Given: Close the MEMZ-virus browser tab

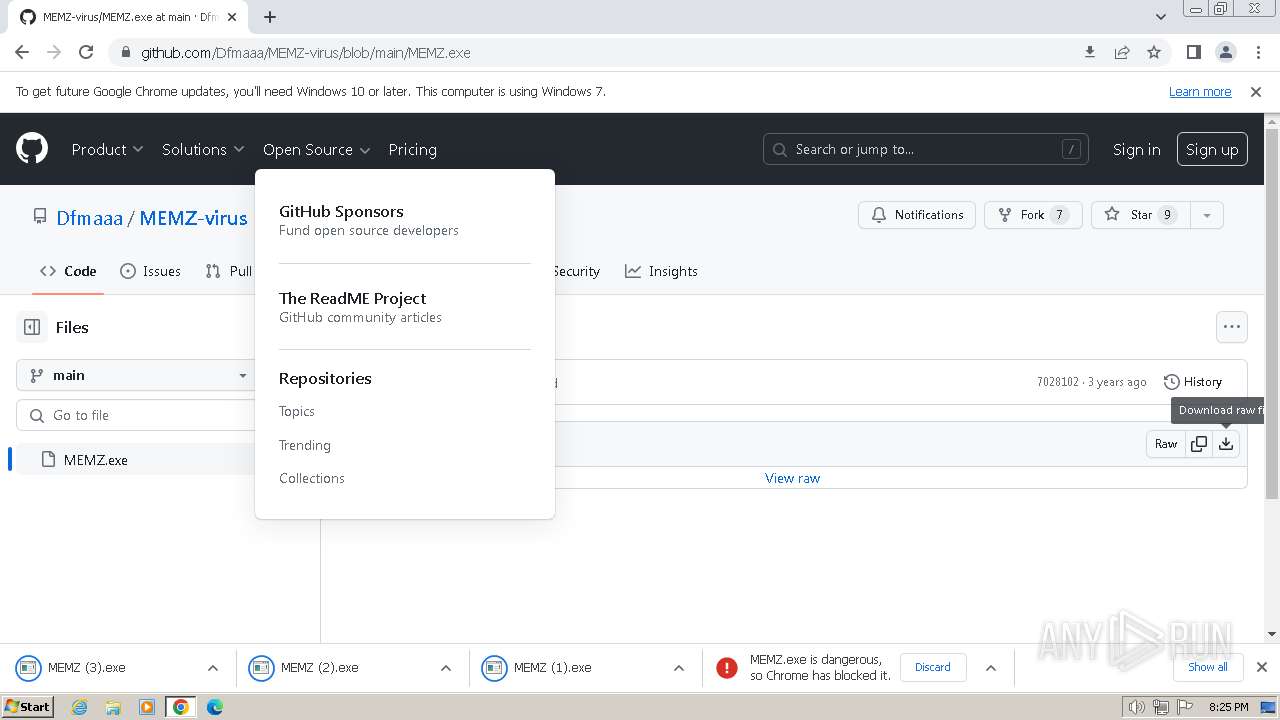Looking at the screenshot, I should (x=233, y=17).
